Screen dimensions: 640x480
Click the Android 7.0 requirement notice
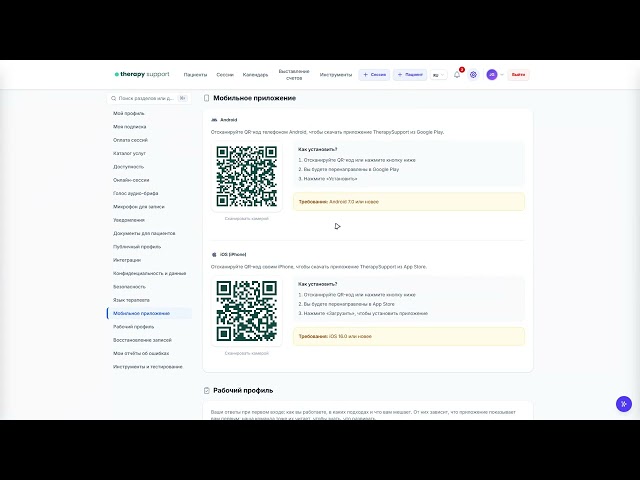(409, 202)
